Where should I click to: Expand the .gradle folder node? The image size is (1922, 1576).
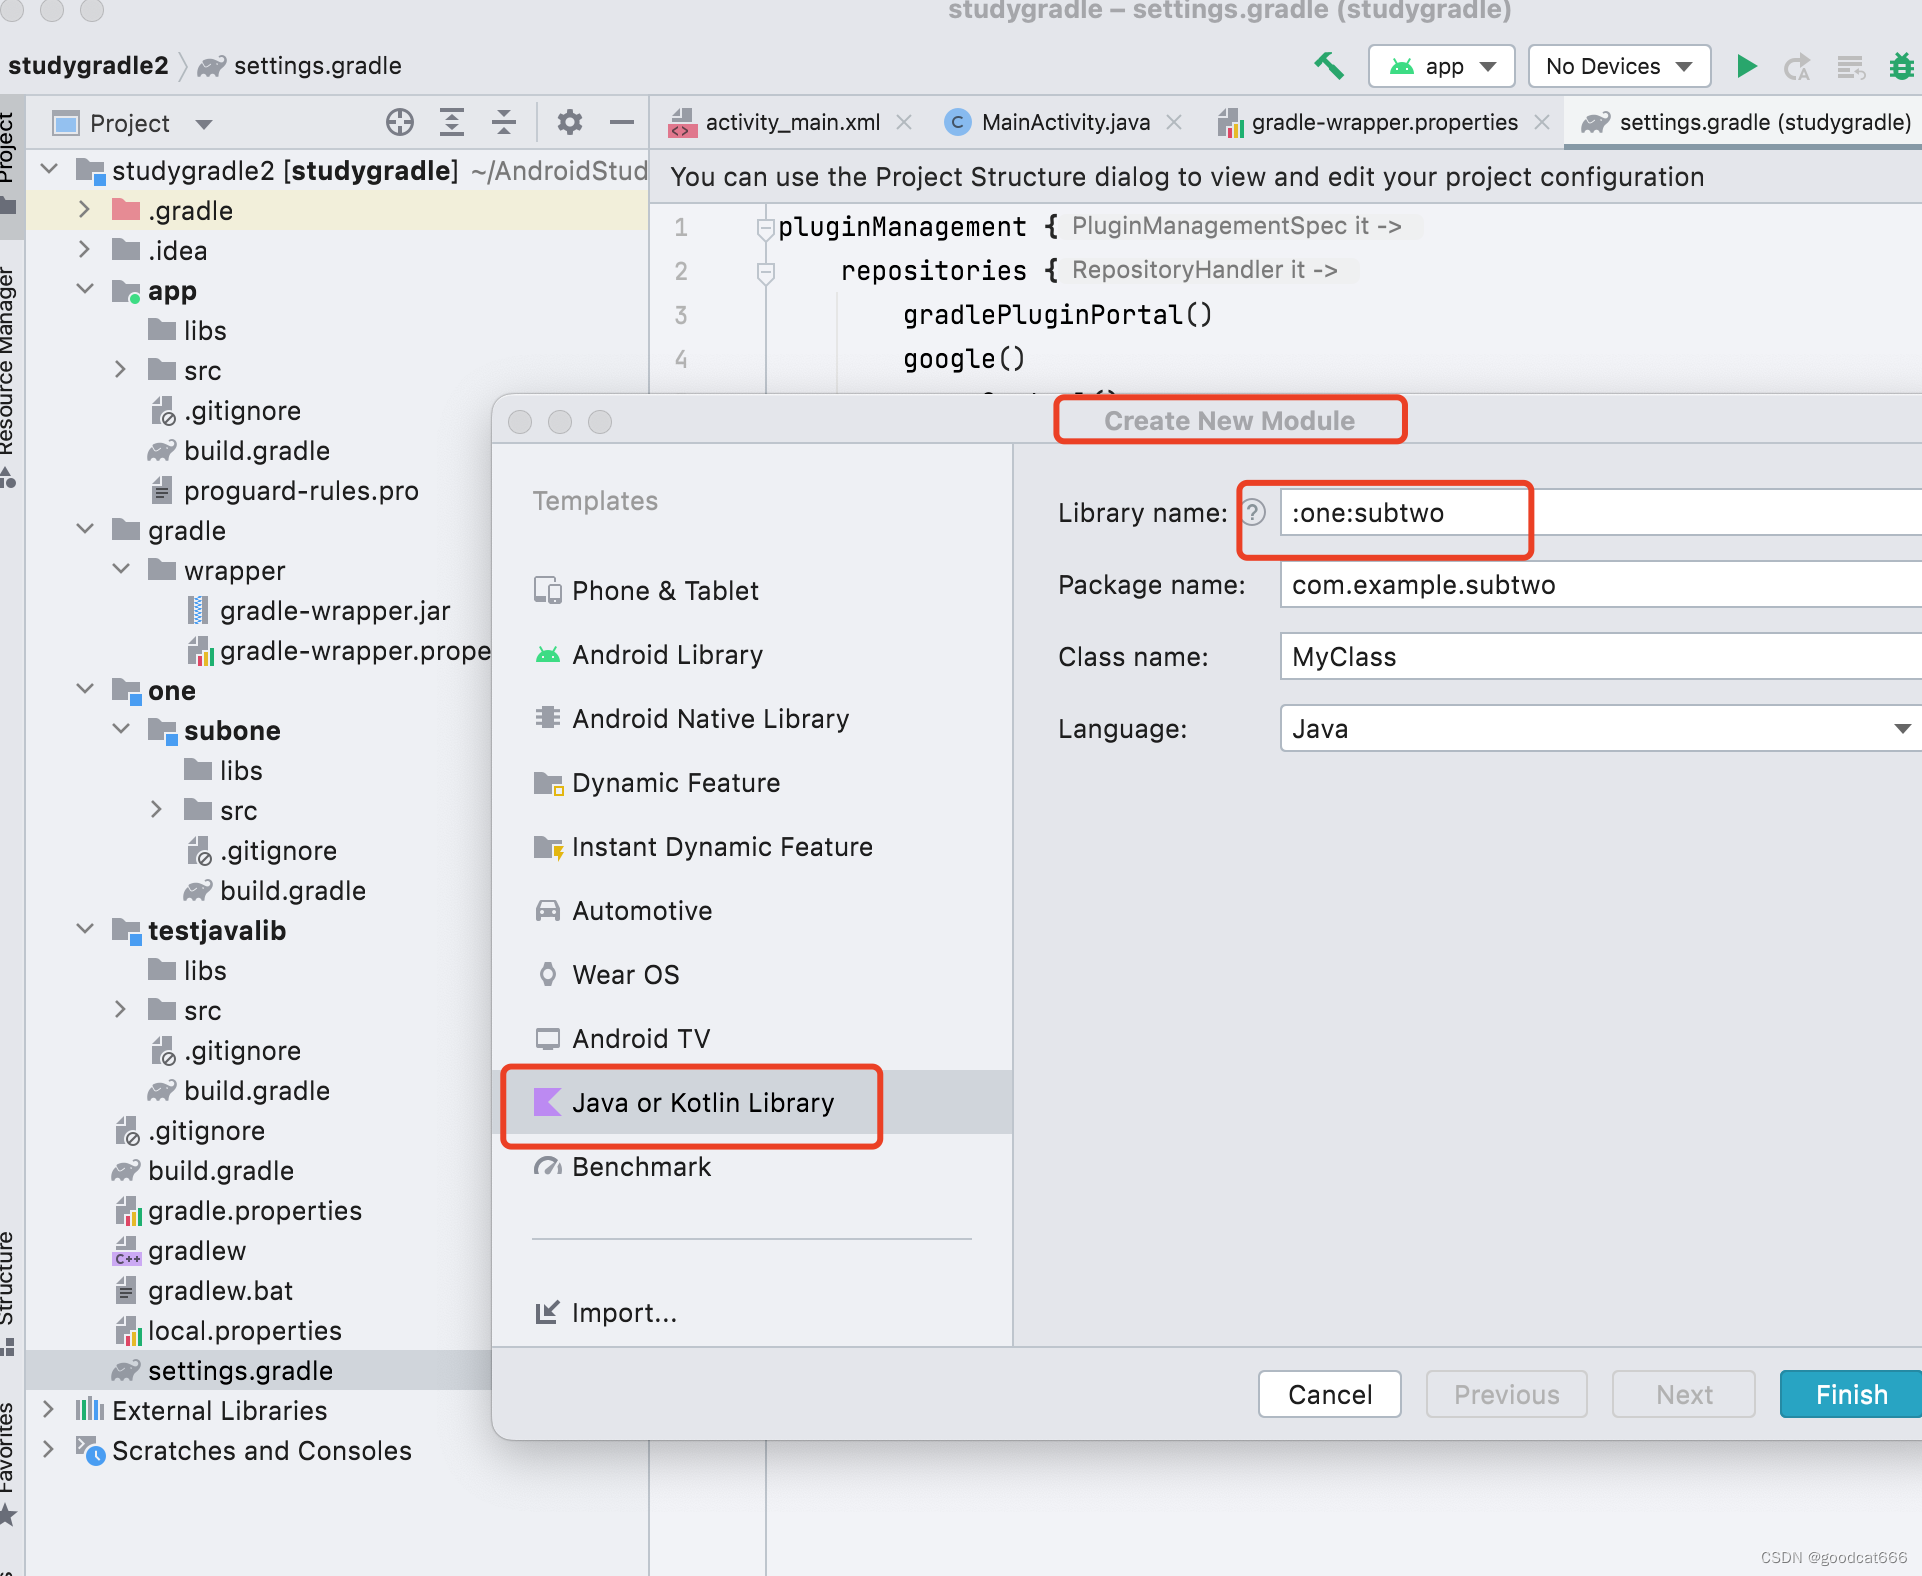[85, 210]
